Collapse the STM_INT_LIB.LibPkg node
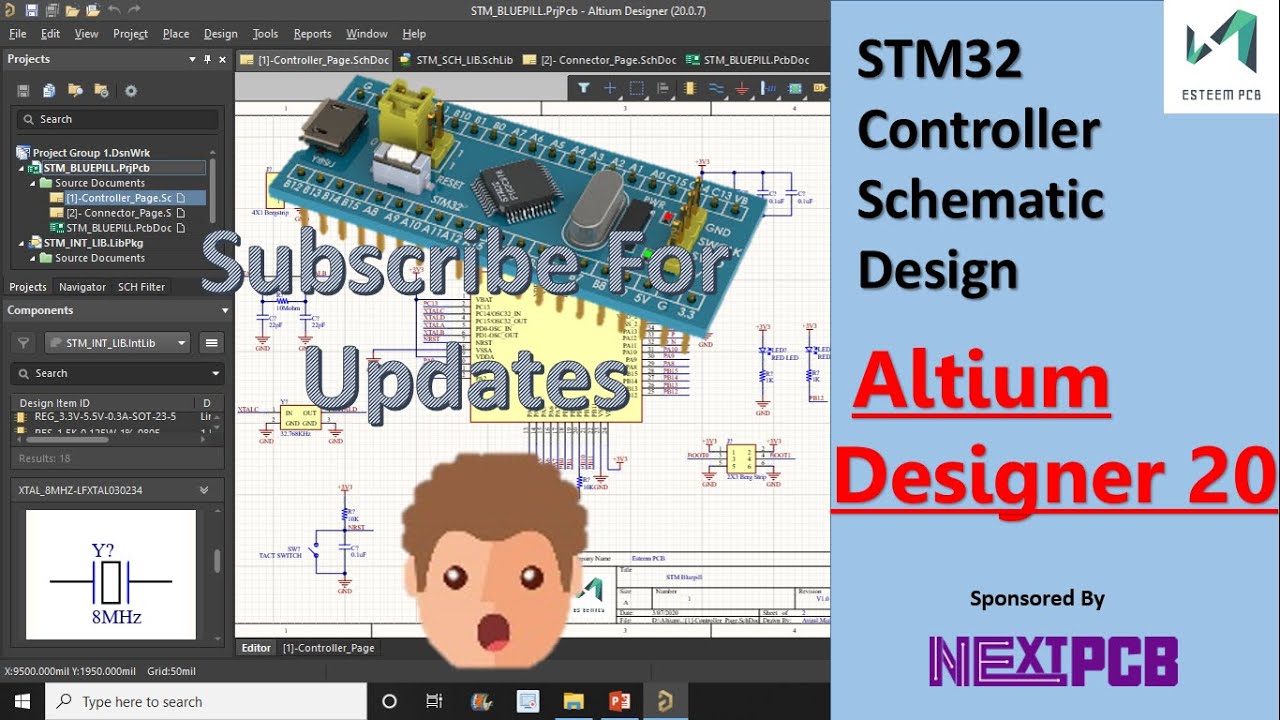The width and height of the screenshot is (1280, 720). click(22, 243)
